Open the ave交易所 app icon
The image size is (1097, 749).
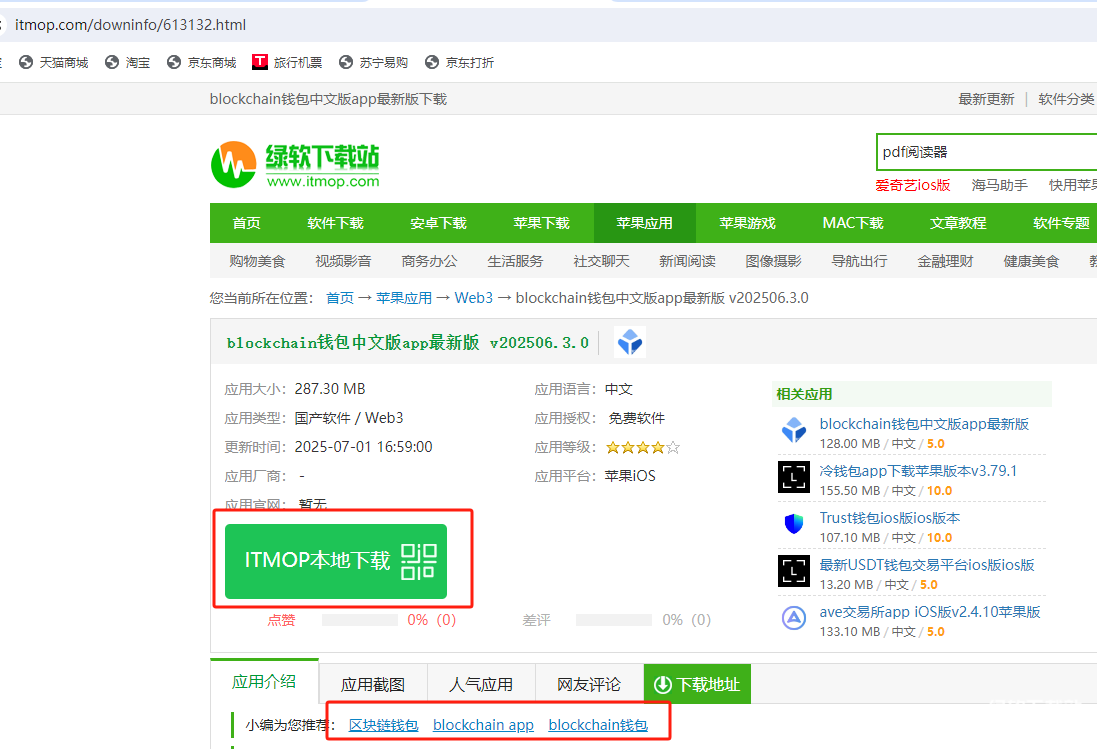(794, 618)
